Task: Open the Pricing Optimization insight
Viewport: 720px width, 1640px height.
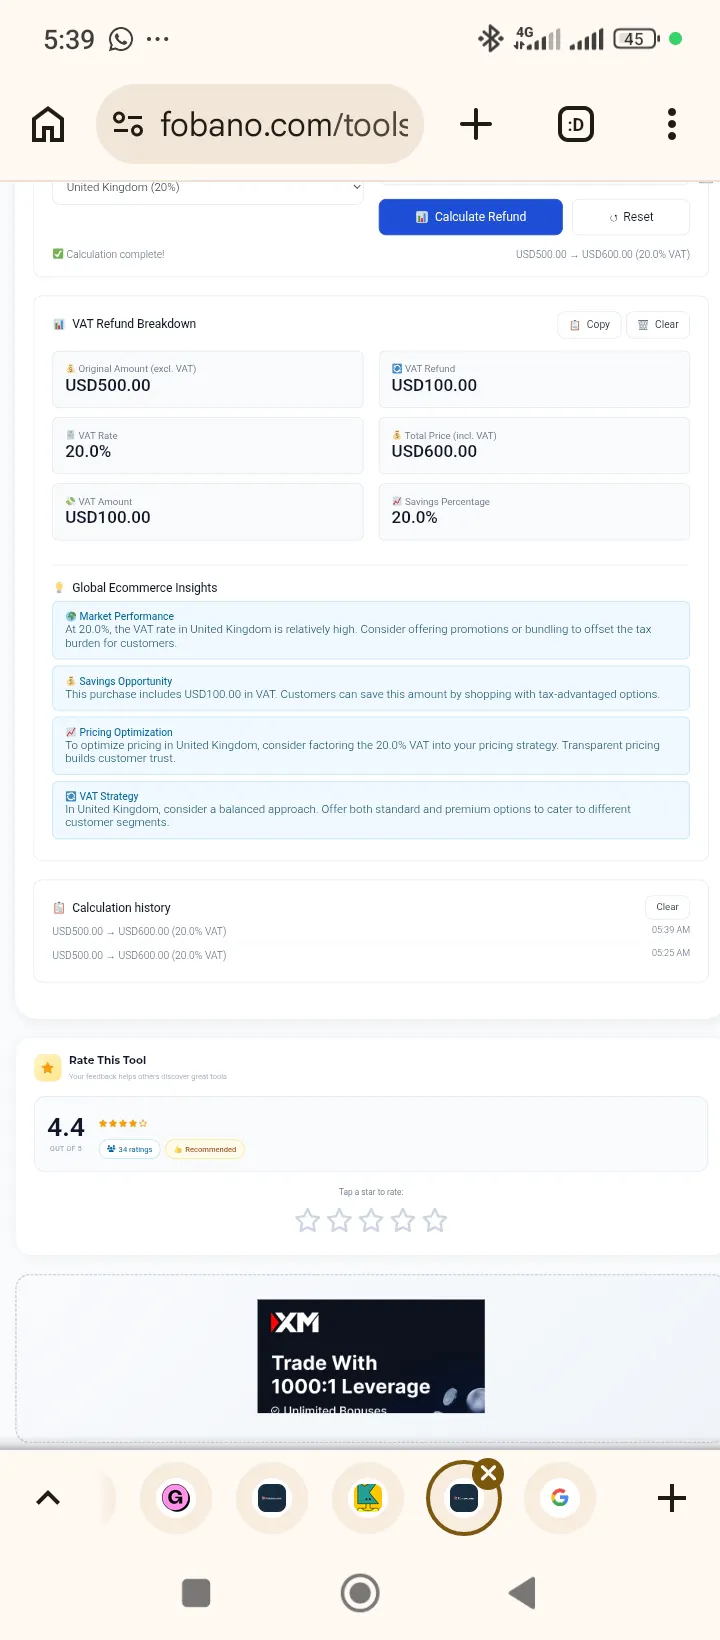Action: (371, 745)
